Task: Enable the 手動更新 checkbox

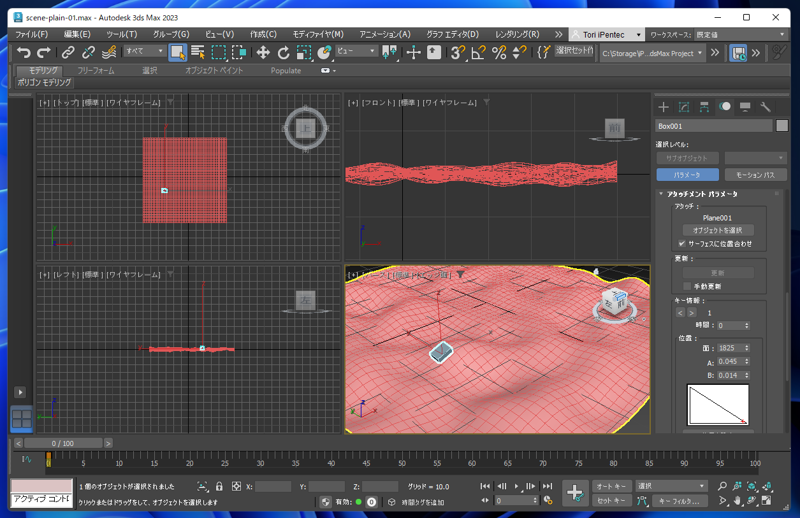Action: (687, 286)
